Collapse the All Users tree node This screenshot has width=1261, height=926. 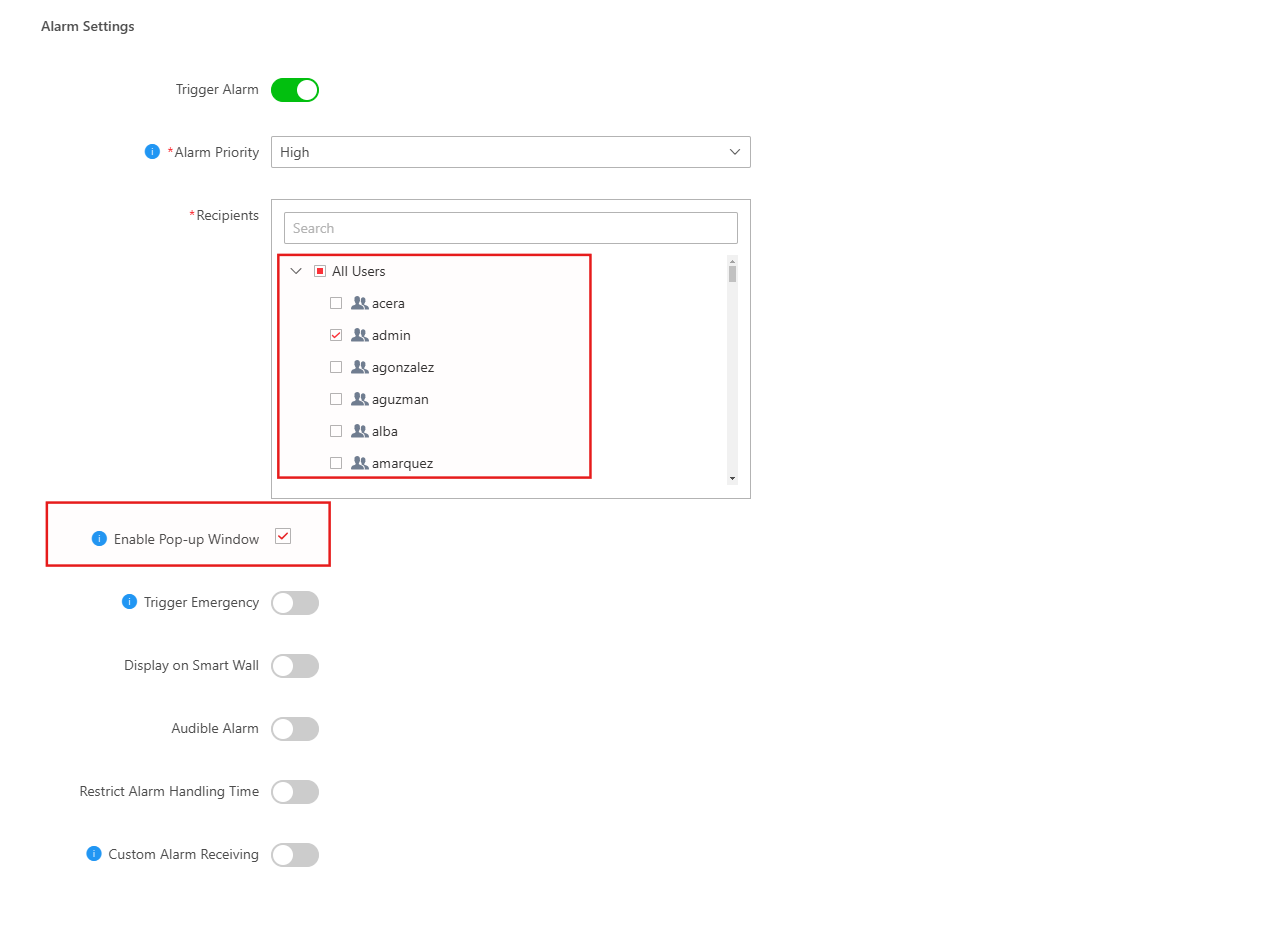296,271
